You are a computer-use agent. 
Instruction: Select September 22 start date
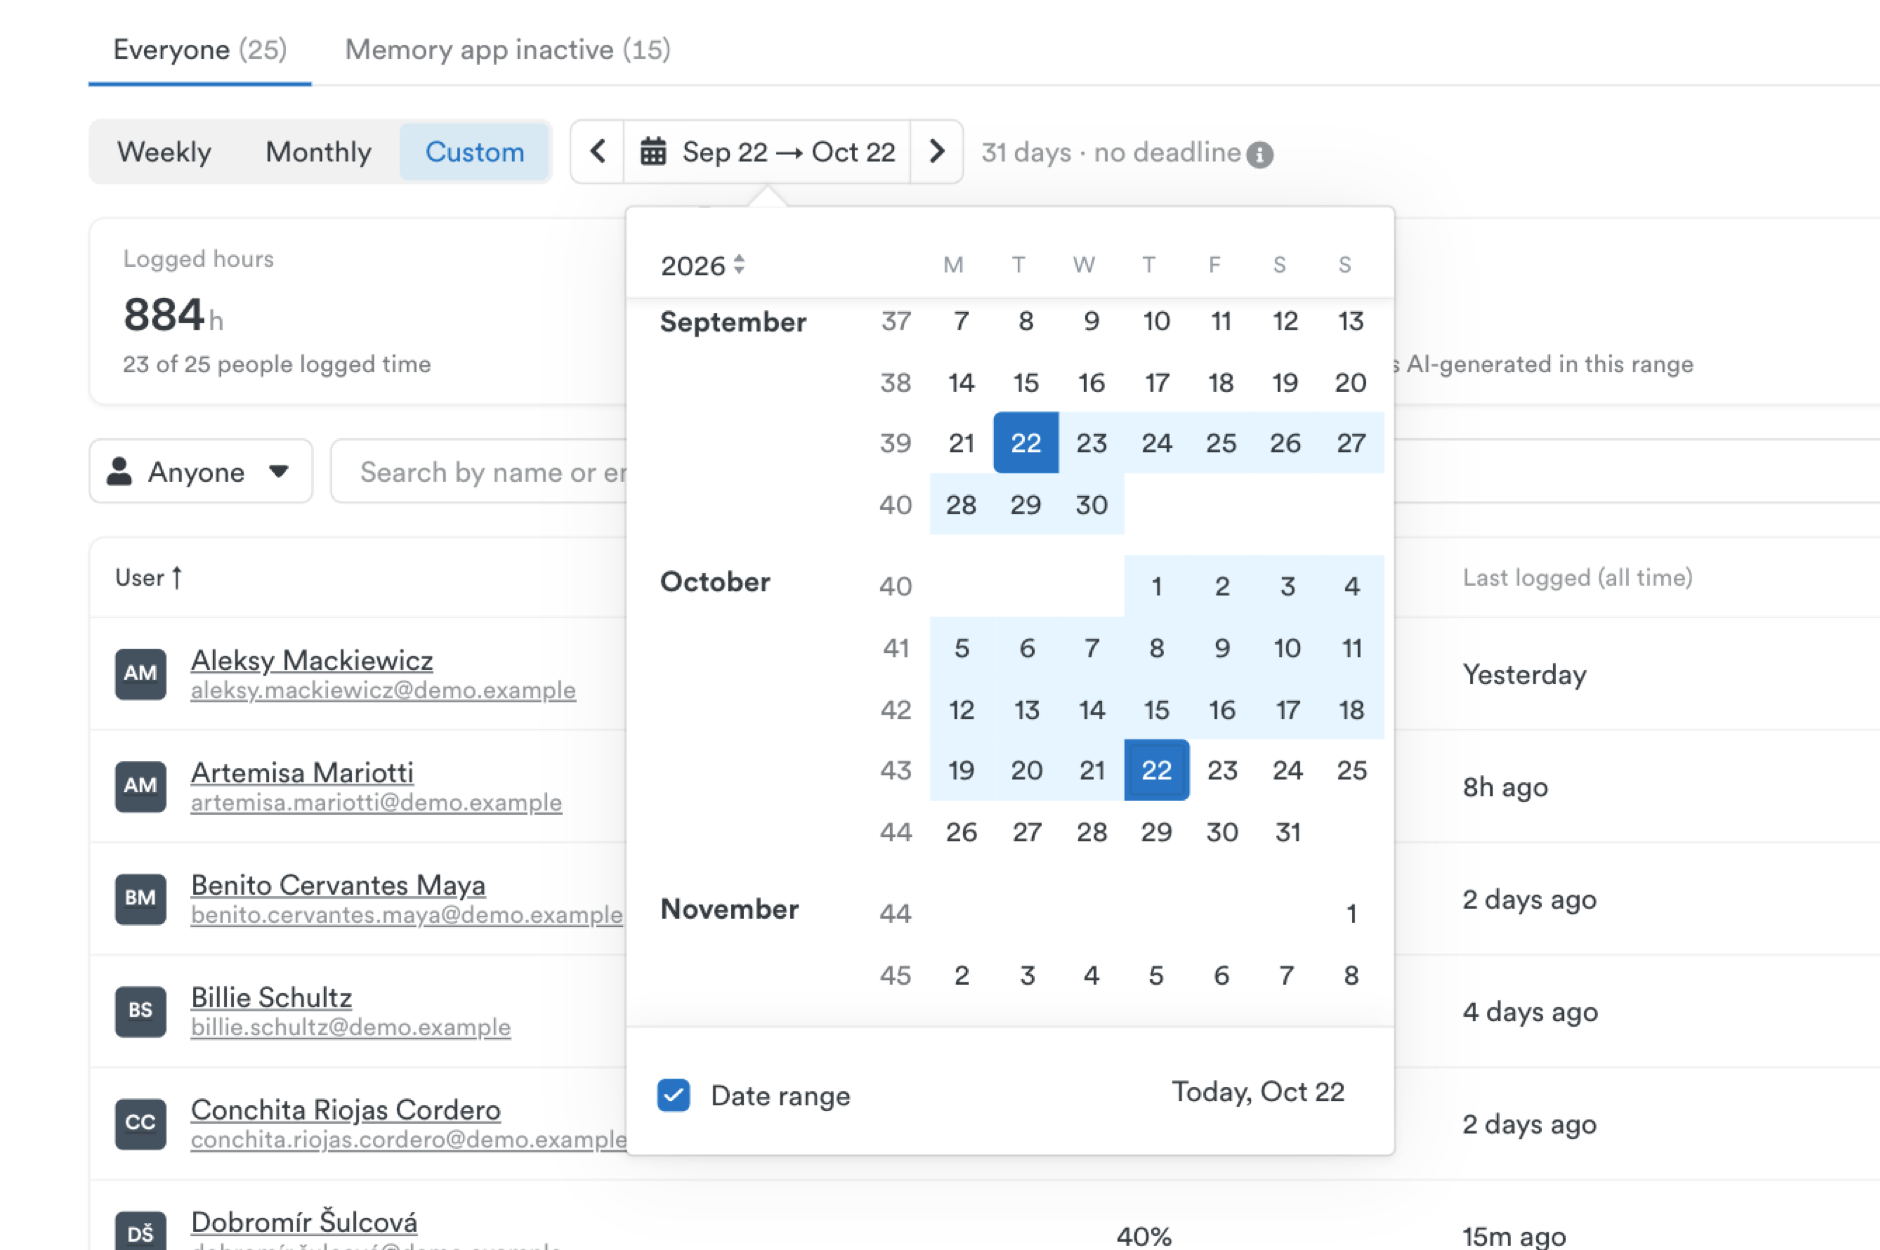click(1026, 442)
